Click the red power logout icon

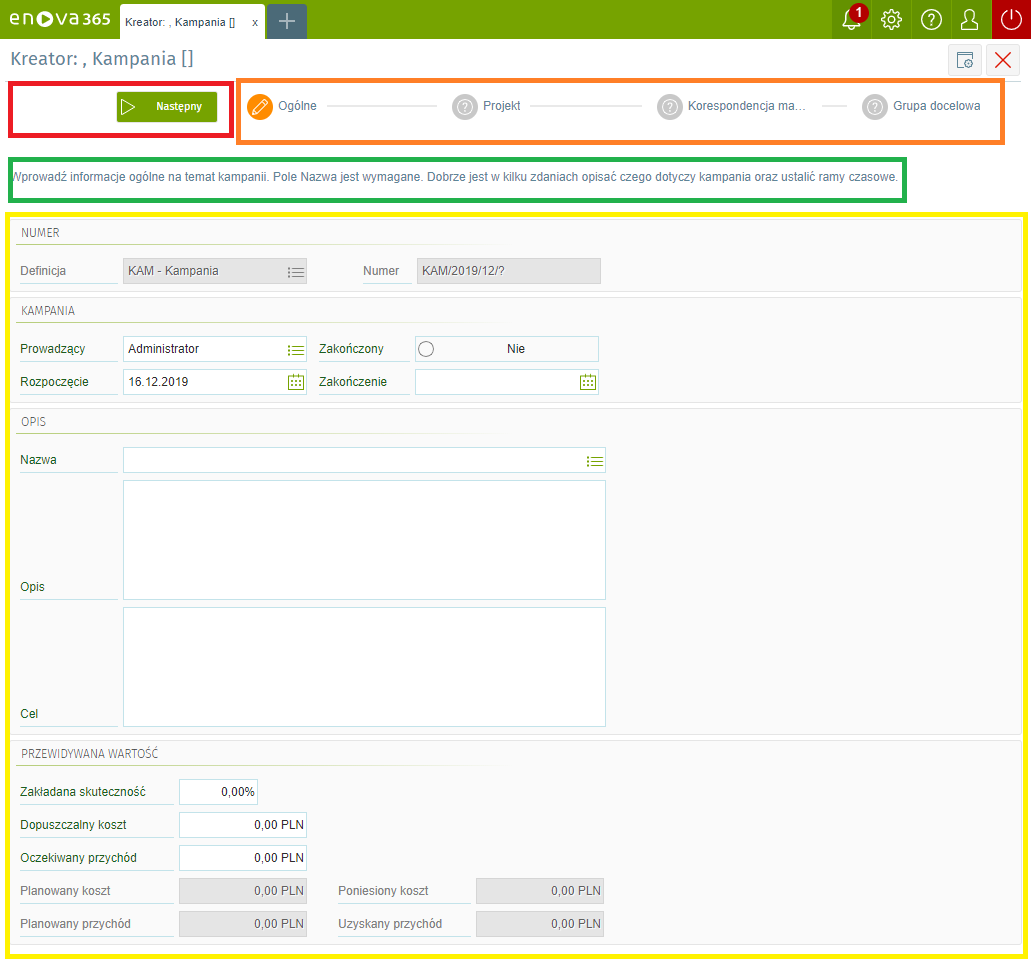click(1010, 20)
